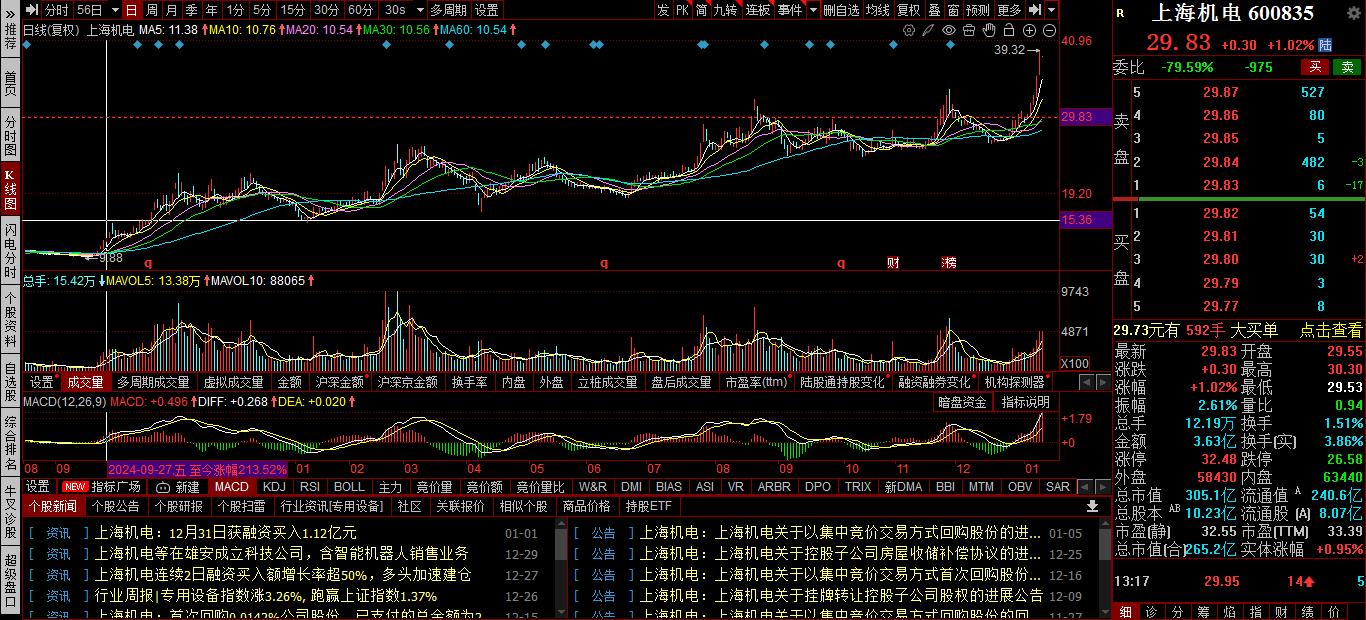Image resolution: width=1366 pixels, height=620 pixels.
Task: Click date label 2024-09-27 至今涨幅213.52%
Action: tap(197, 469)
